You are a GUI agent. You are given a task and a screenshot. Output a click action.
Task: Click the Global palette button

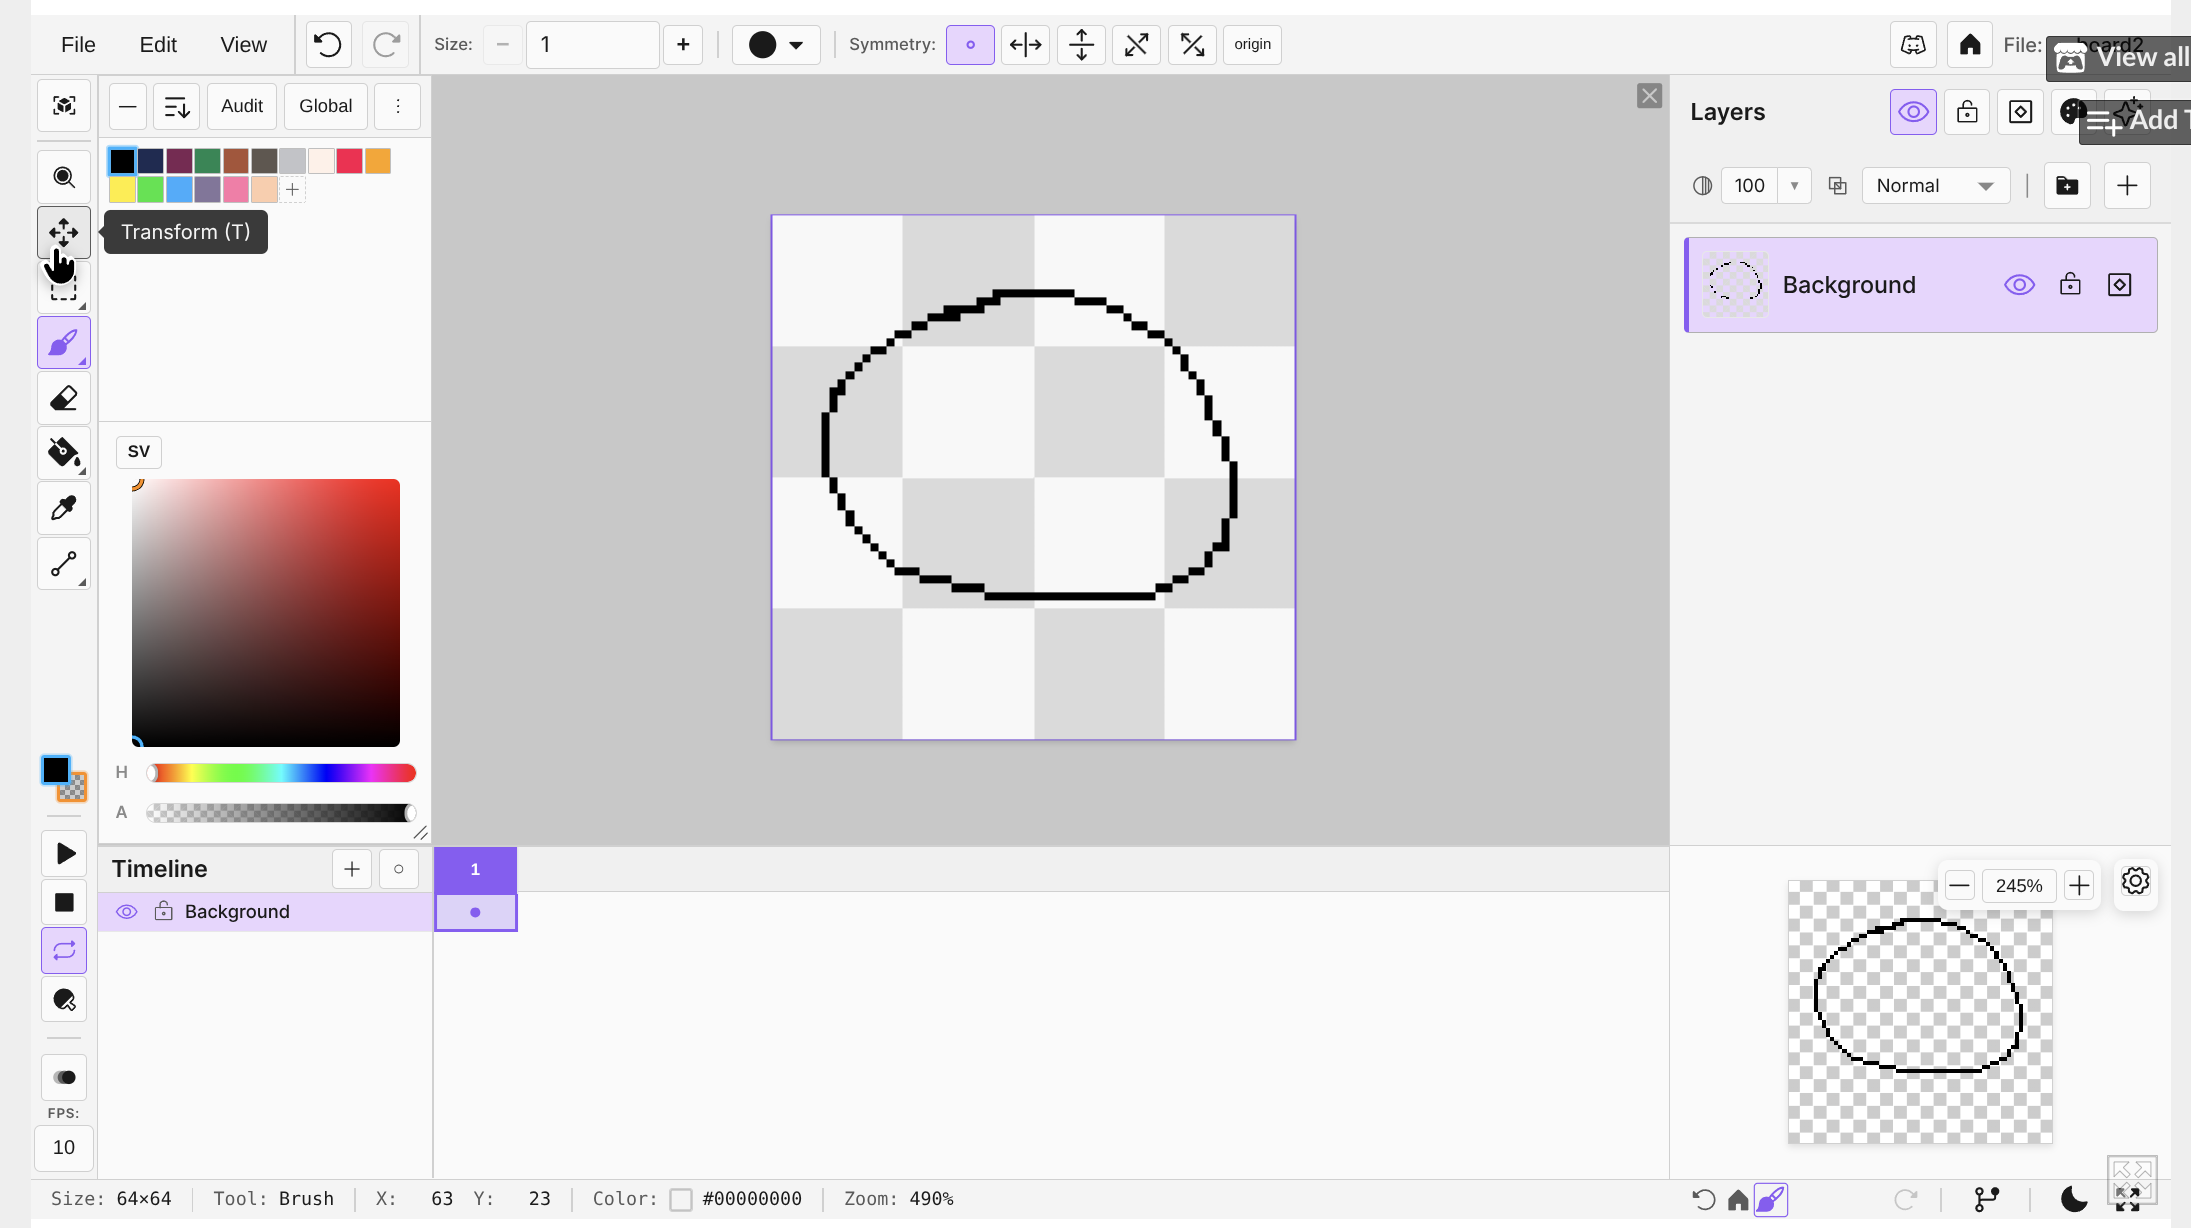tap(325, 106)
